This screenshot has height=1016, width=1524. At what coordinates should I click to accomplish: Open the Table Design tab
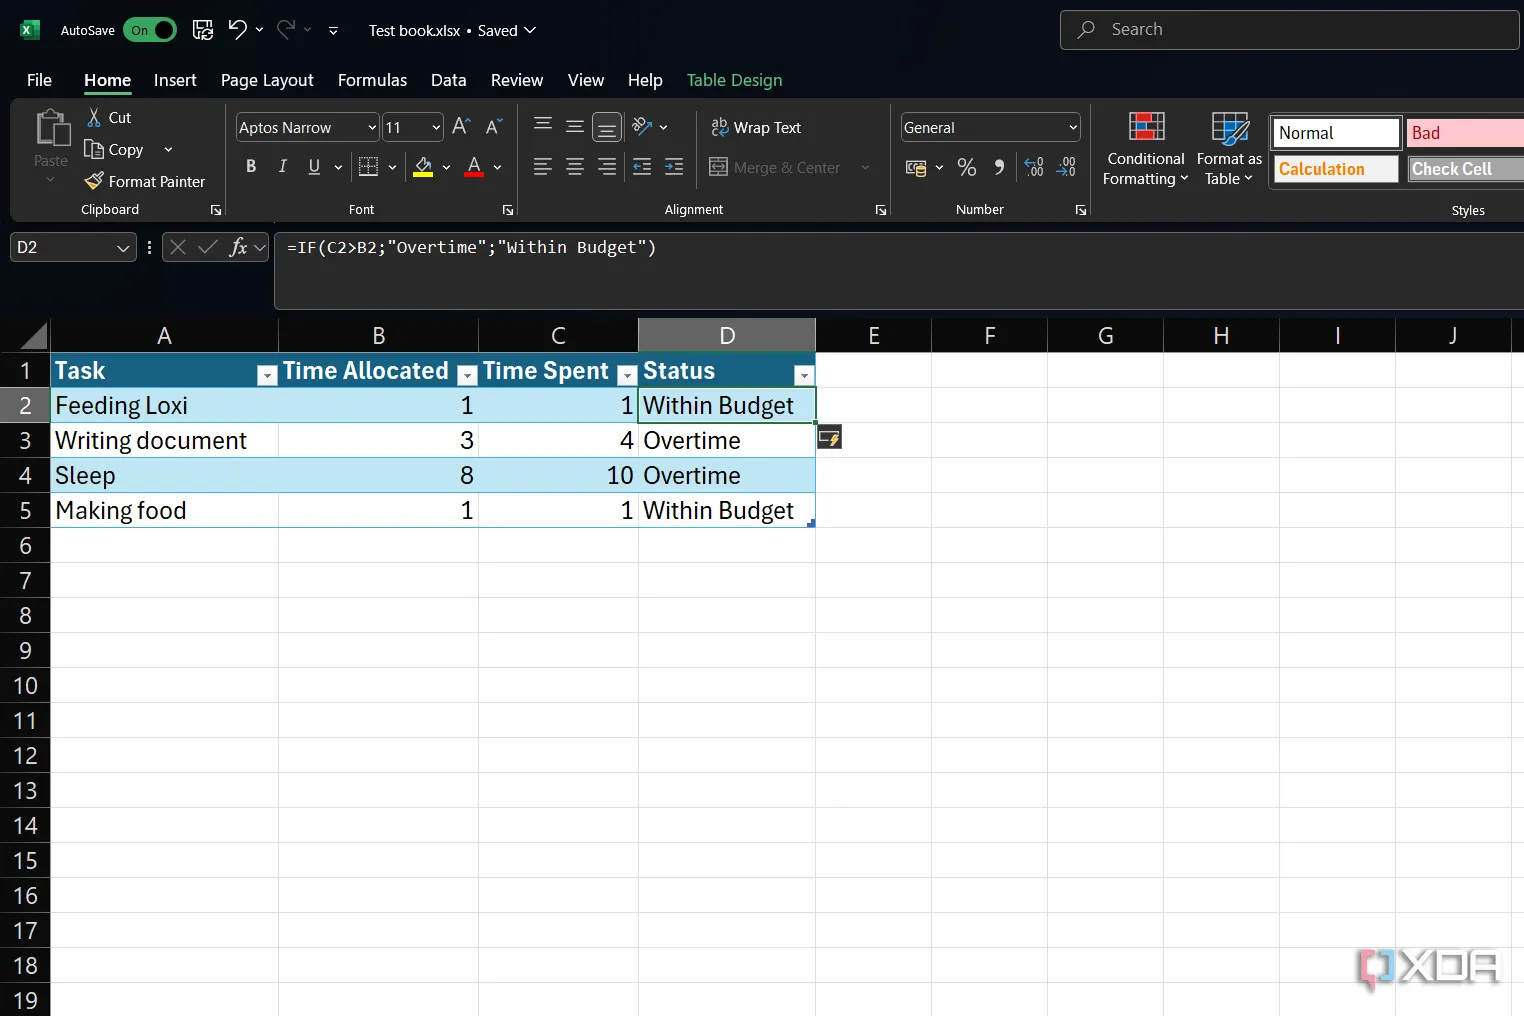[734, 80]
